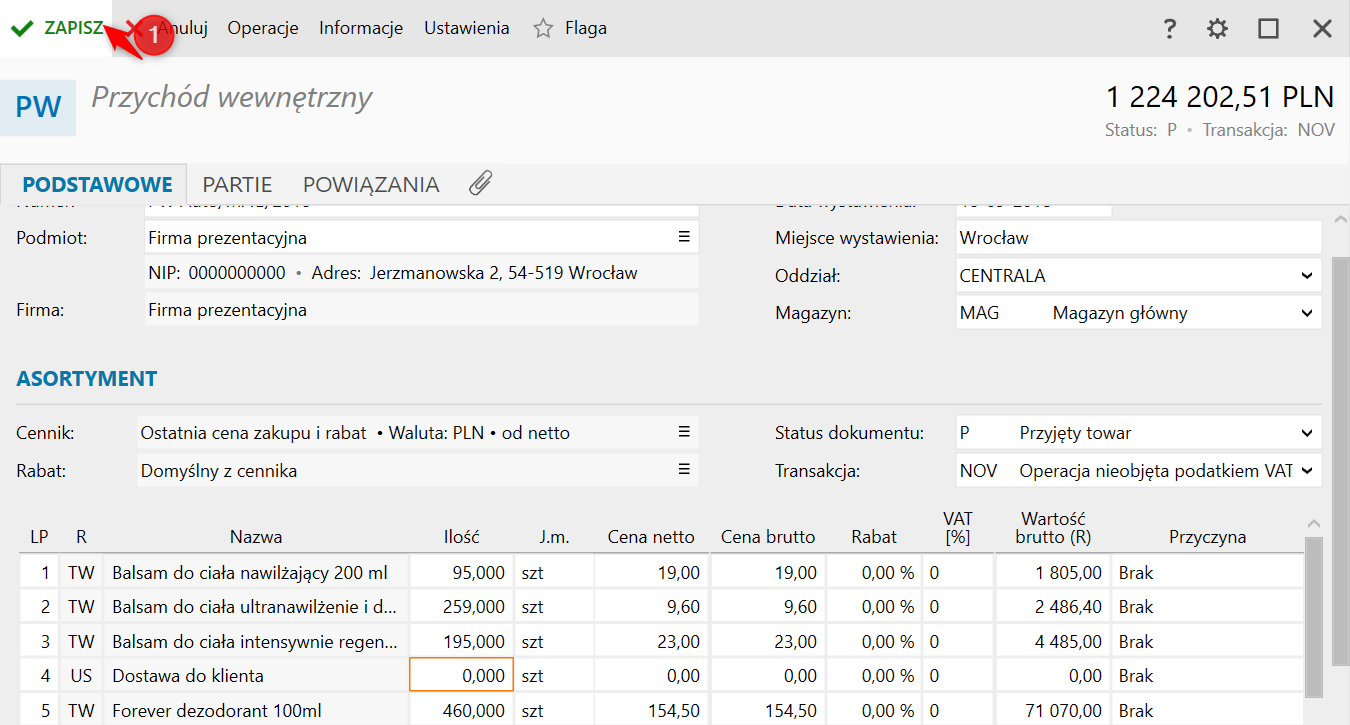Viewport: 1350px width, 725px height.
Task: Click the Miejsce wystawienia field with Wrocław
Action: pyautogui.click(x=1138, y=238)
